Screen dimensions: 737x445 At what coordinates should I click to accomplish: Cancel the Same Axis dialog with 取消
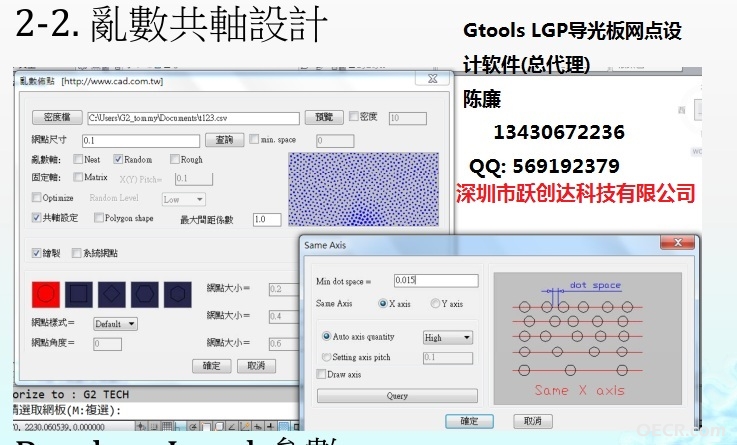coord(533,421)
